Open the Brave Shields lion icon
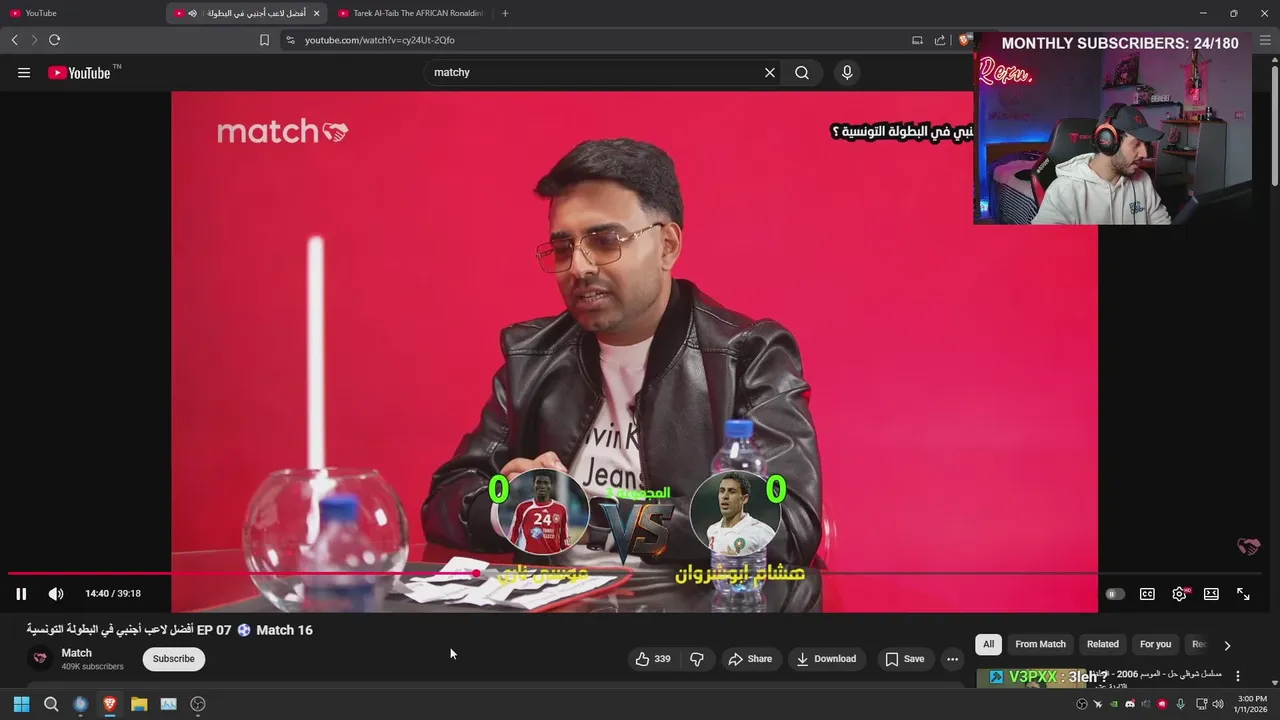Screen dimensions: 1280x720 964,40
